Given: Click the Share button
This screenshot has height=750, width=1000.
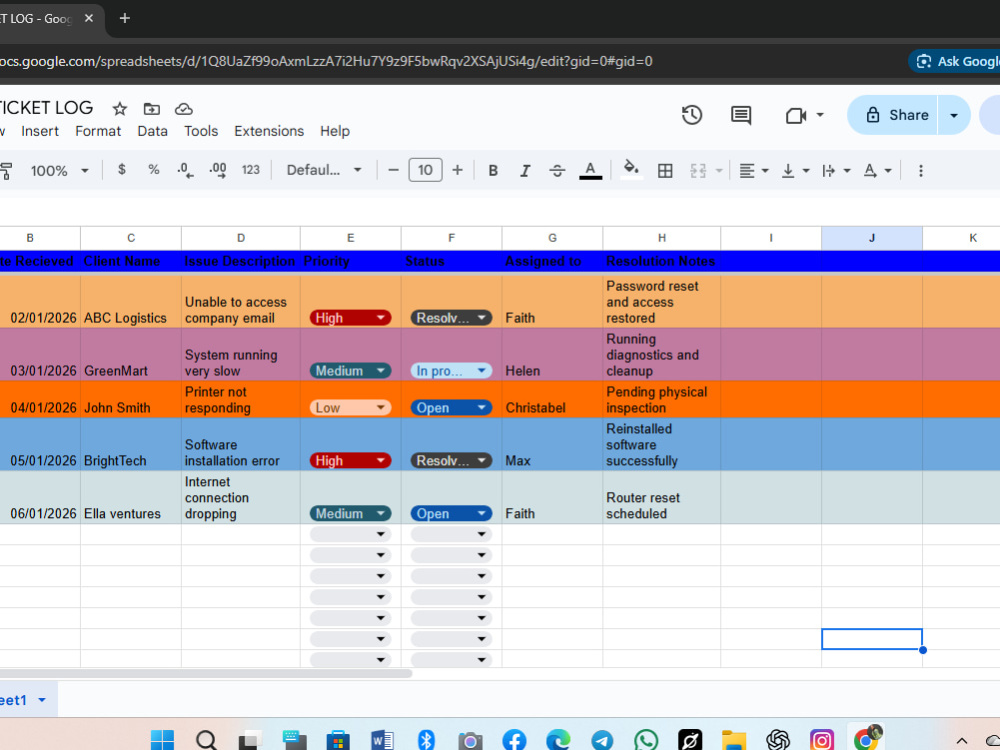Looking at the screenshot, I should click(893, 115).
